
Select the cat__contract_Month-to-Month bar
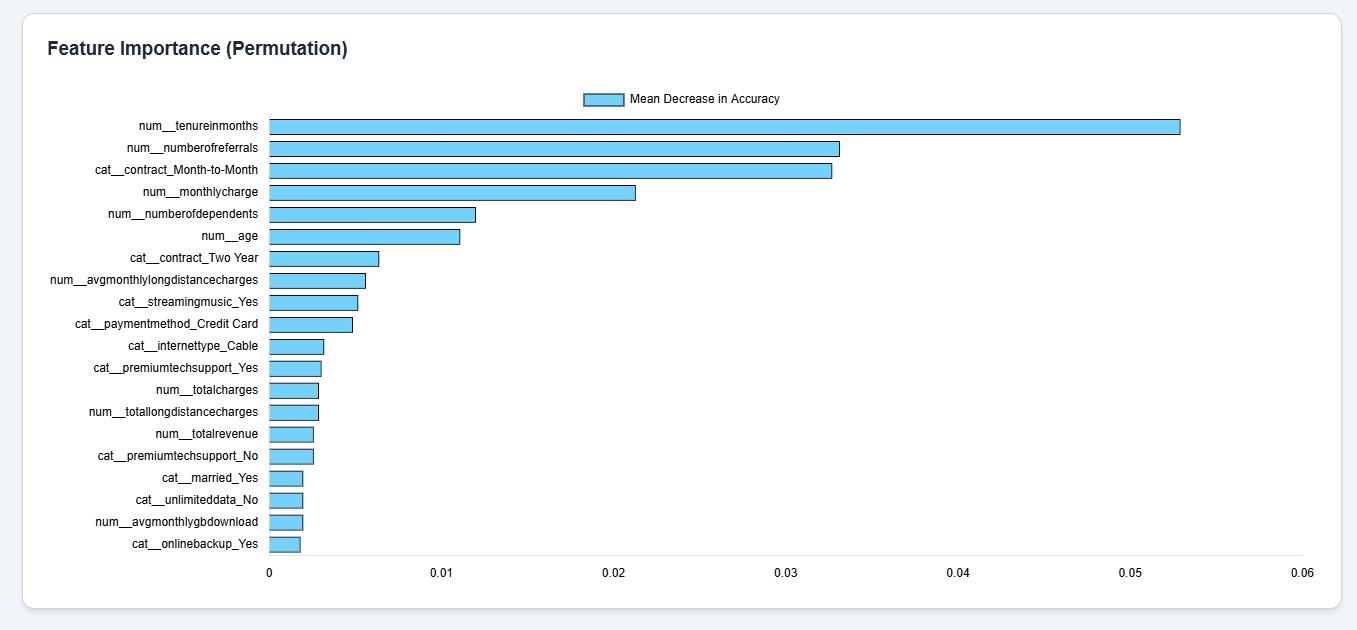pos(550,171)
